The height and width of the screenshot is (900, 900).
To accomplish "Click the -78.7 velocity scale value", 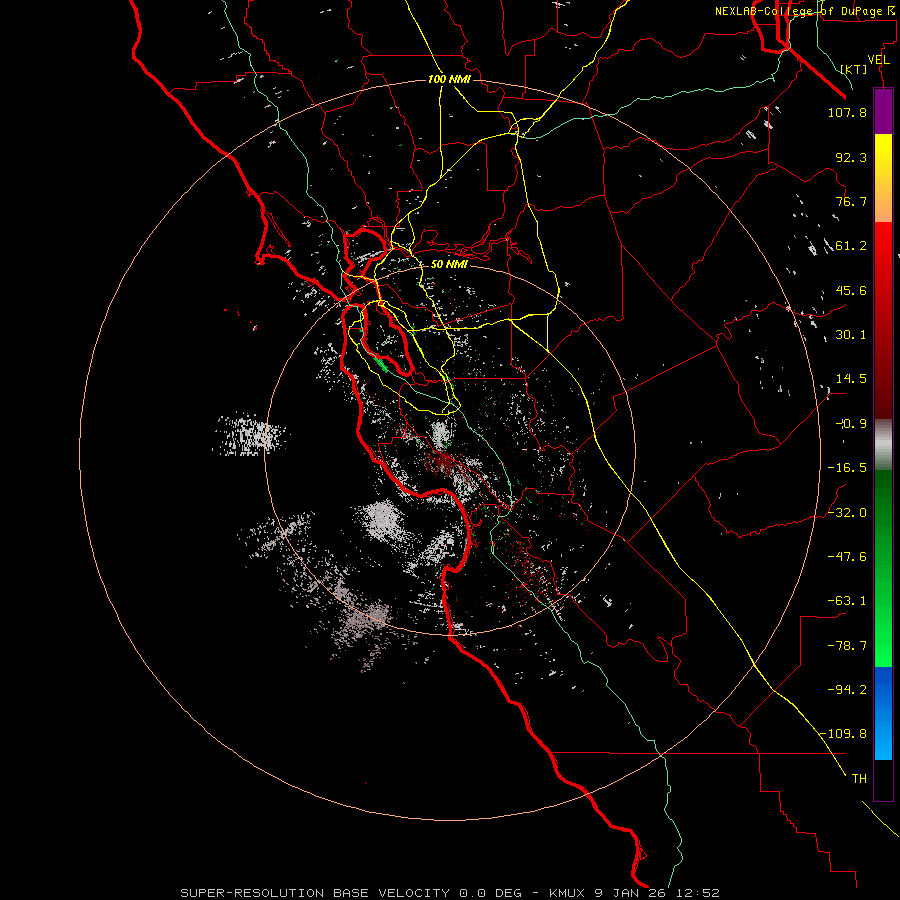I will click(x=847, y=646).
